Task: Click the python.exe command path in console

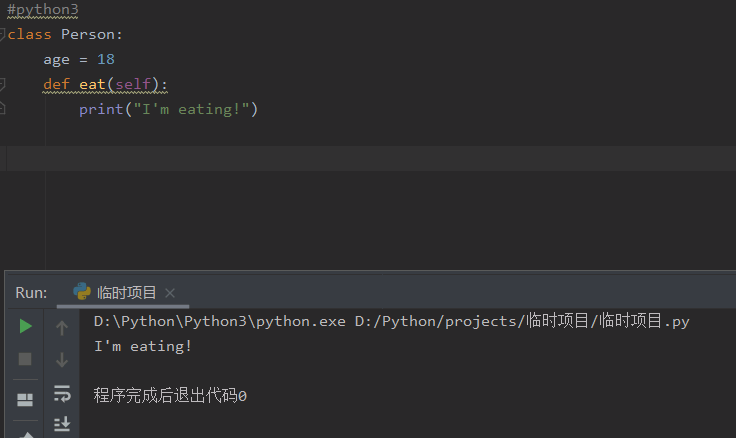Action: click(220, 322)
